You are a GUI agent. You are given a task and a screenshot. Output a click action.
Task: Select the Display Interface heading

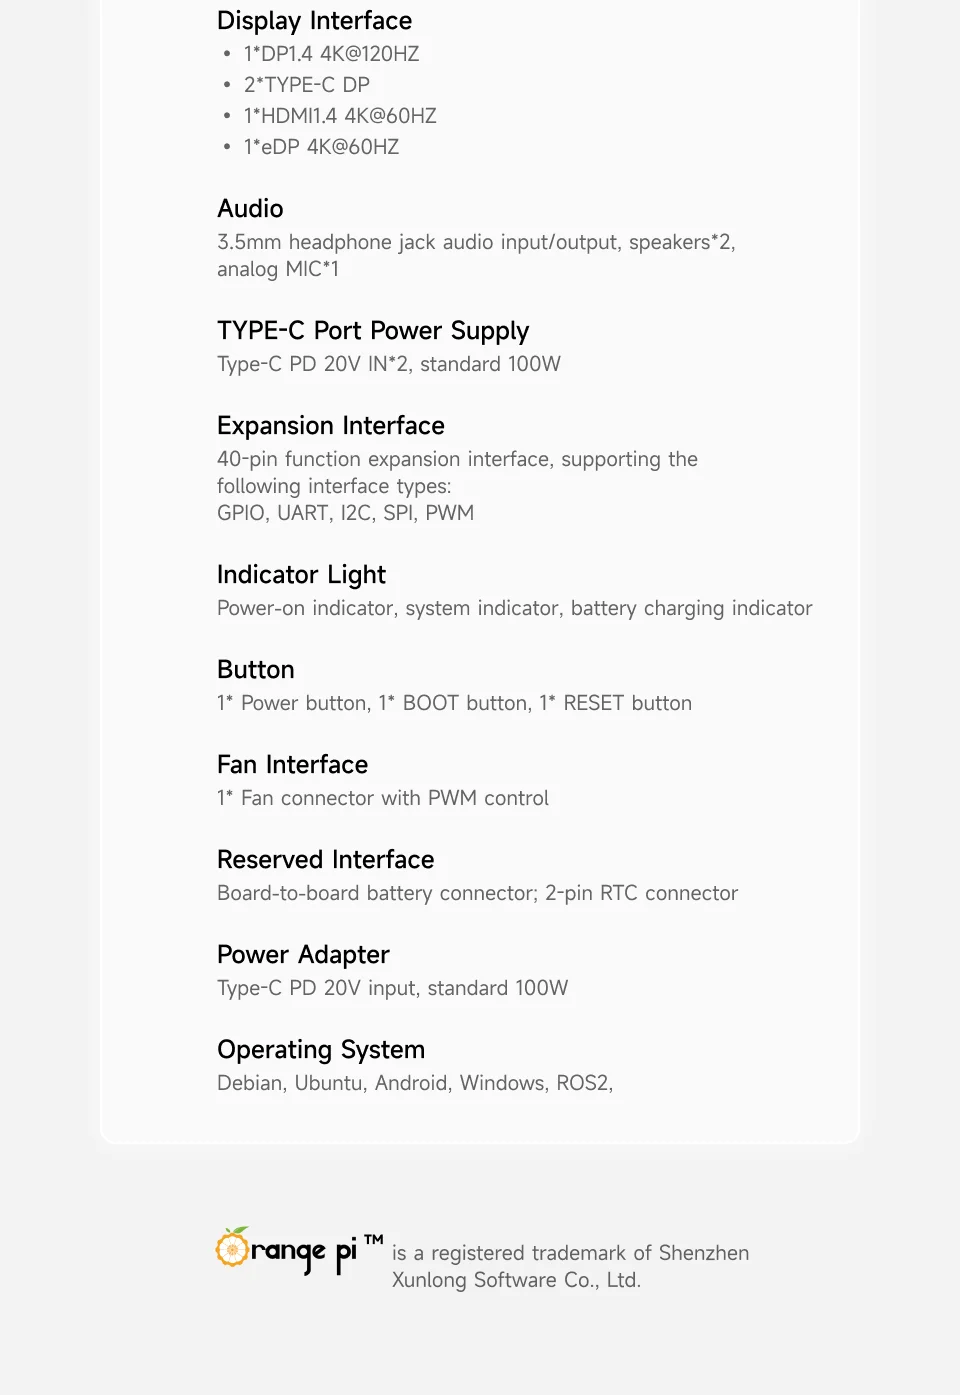(314, 21)
